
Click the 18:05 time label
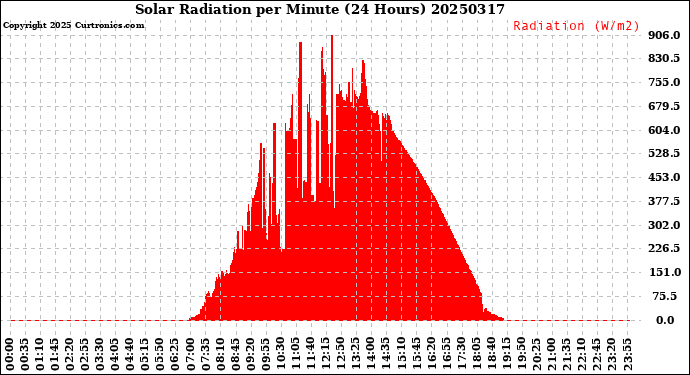click(476, 355)
